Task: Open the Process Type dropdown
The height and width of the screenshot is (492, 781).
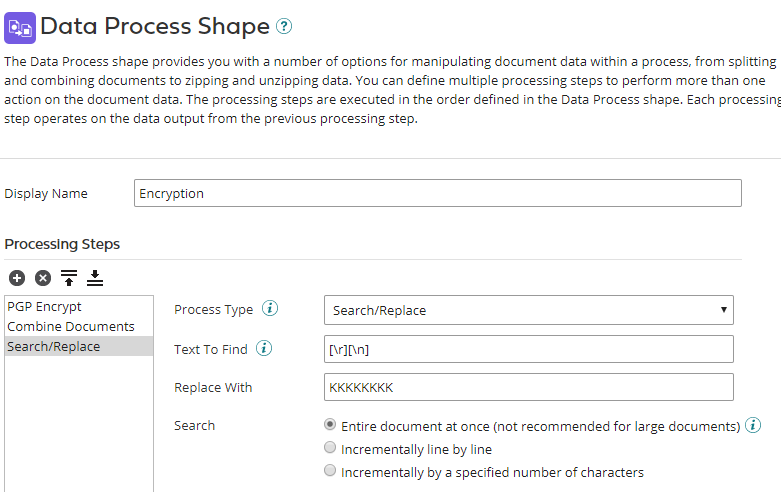Action: 529,310
